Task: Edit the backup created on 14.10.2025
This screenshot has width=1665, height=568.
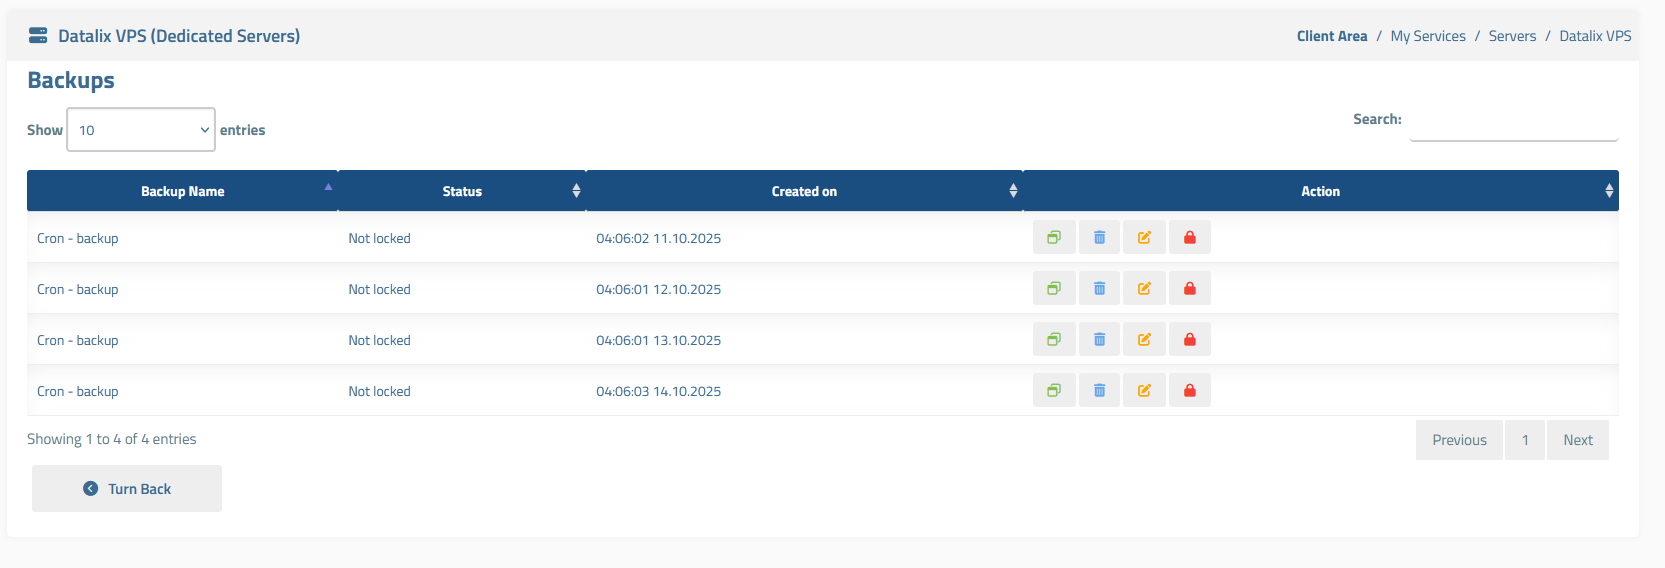Action: tap(1144, 391)
